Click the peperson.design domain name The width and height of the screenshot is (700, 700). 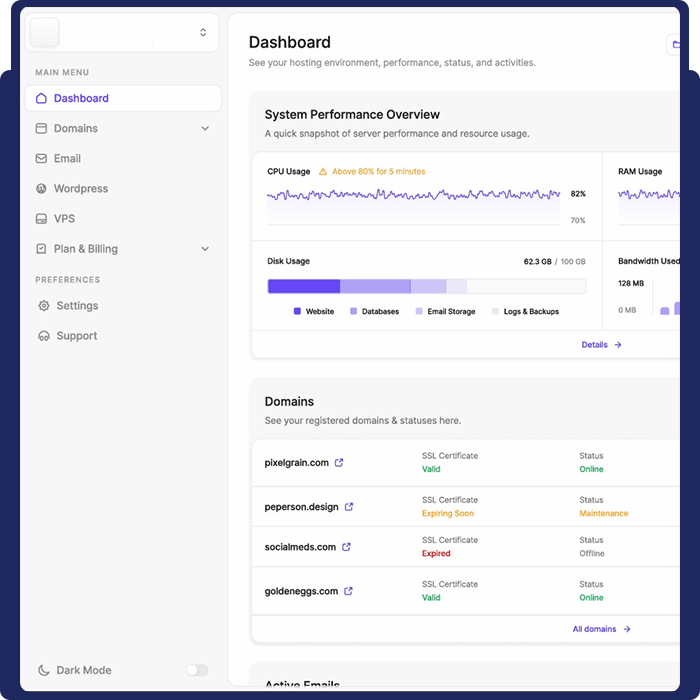tap(301, 507)
